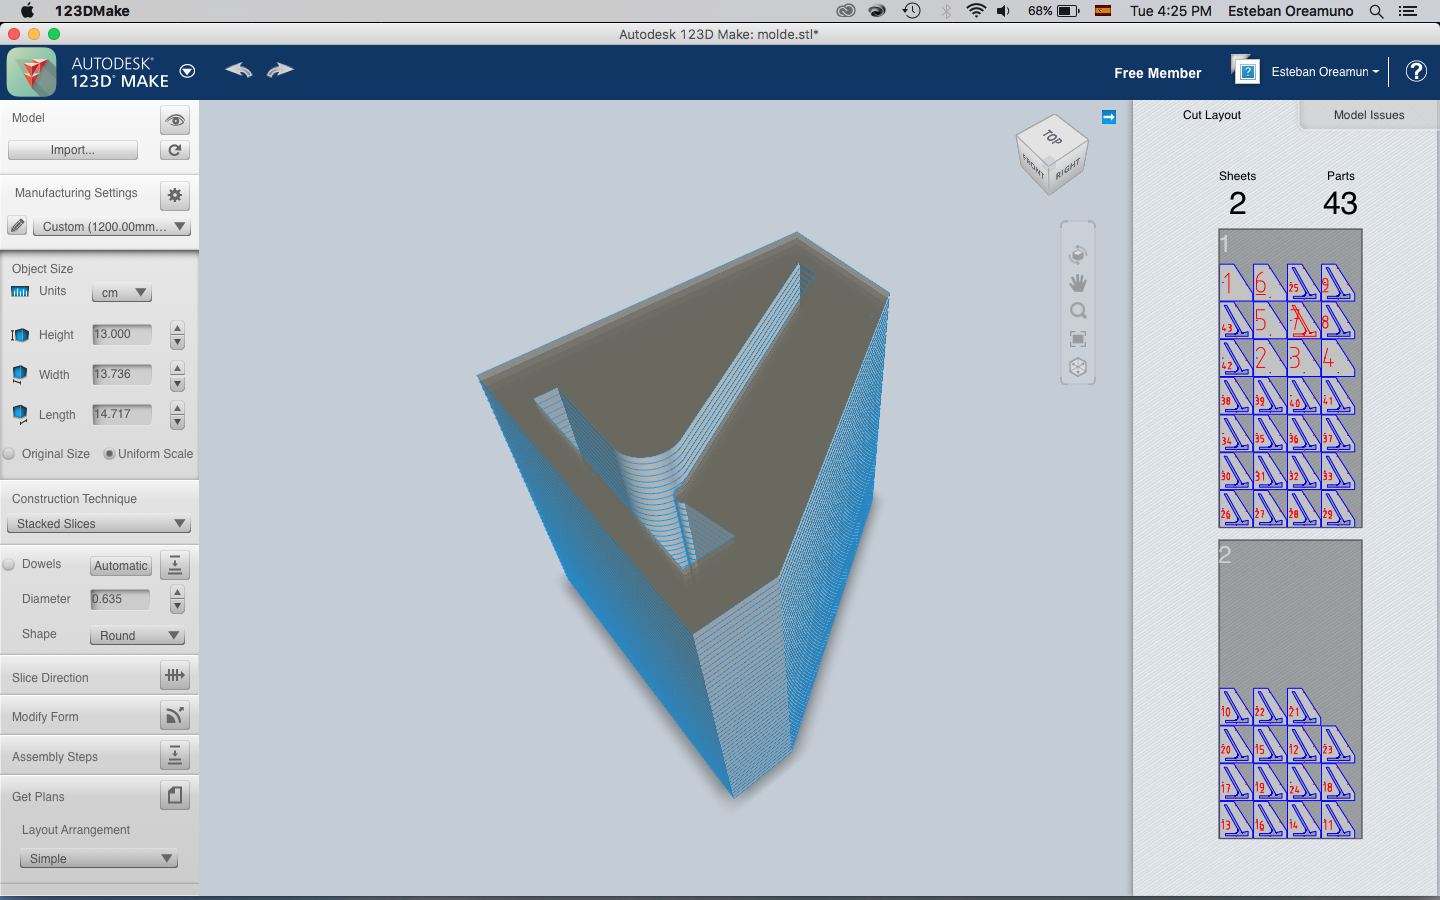The image size is (1440, 900).
Task: Click the Width stepper arrows
Action: click(177, 375)
